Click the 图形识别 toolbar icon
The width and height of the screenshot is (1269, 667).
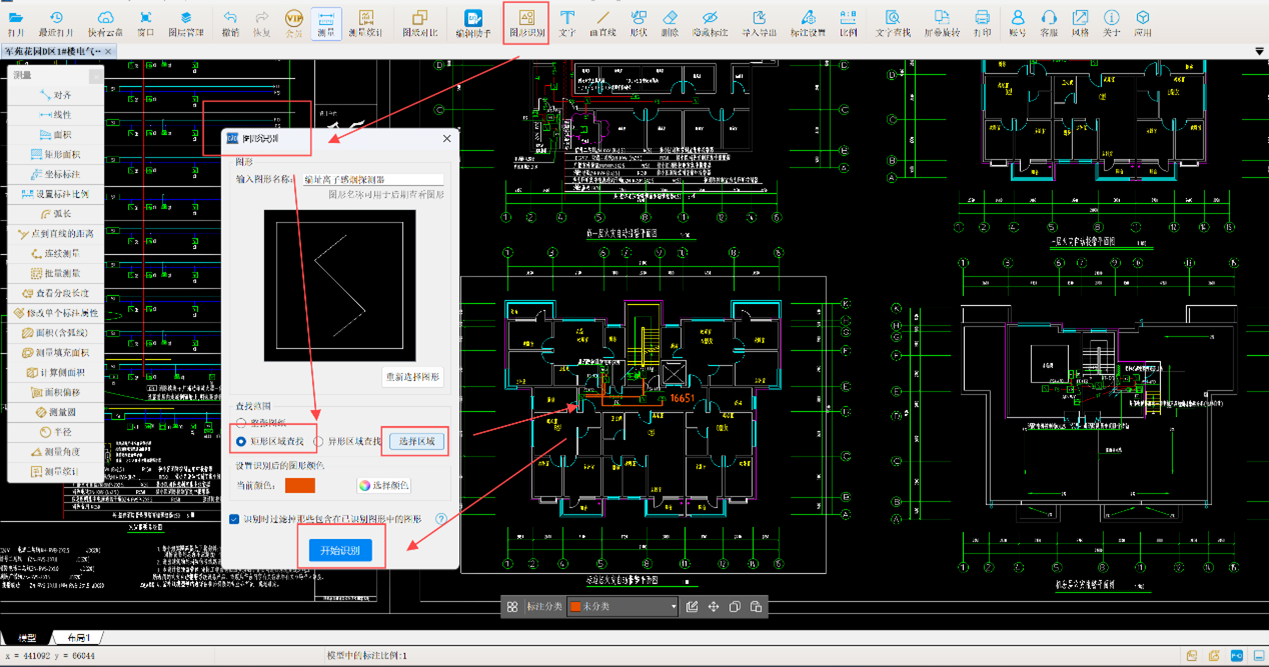(527, 22)
